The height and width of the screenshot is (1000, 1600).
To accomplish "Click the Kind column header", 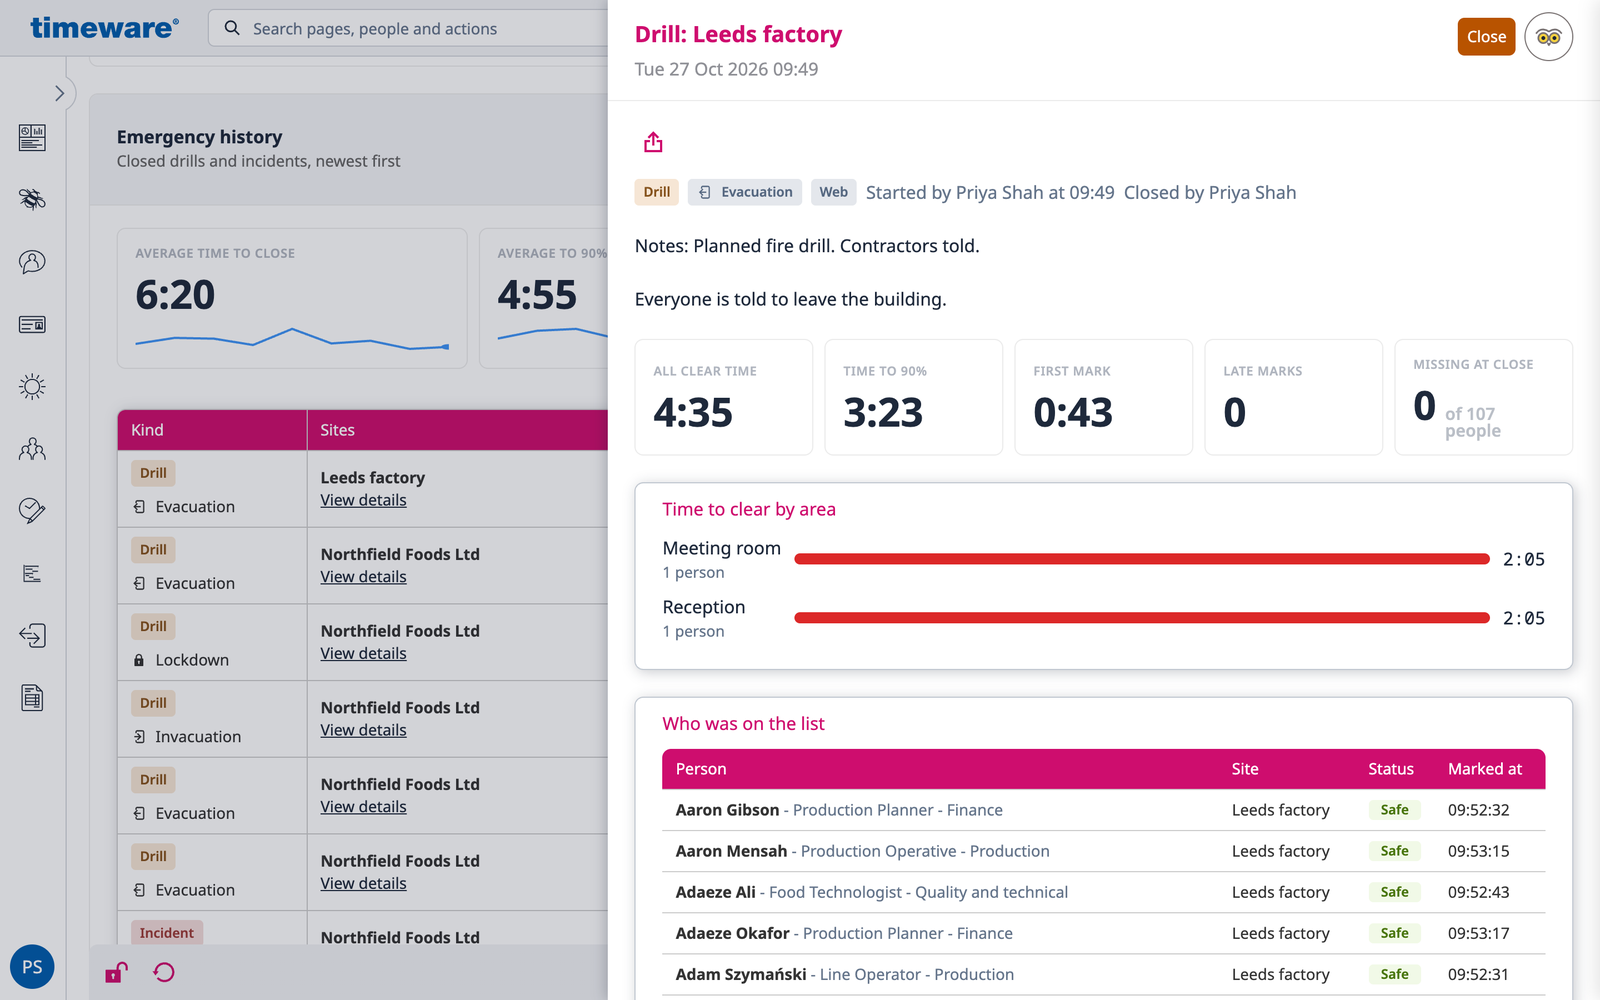I will (x=212, y=430).
